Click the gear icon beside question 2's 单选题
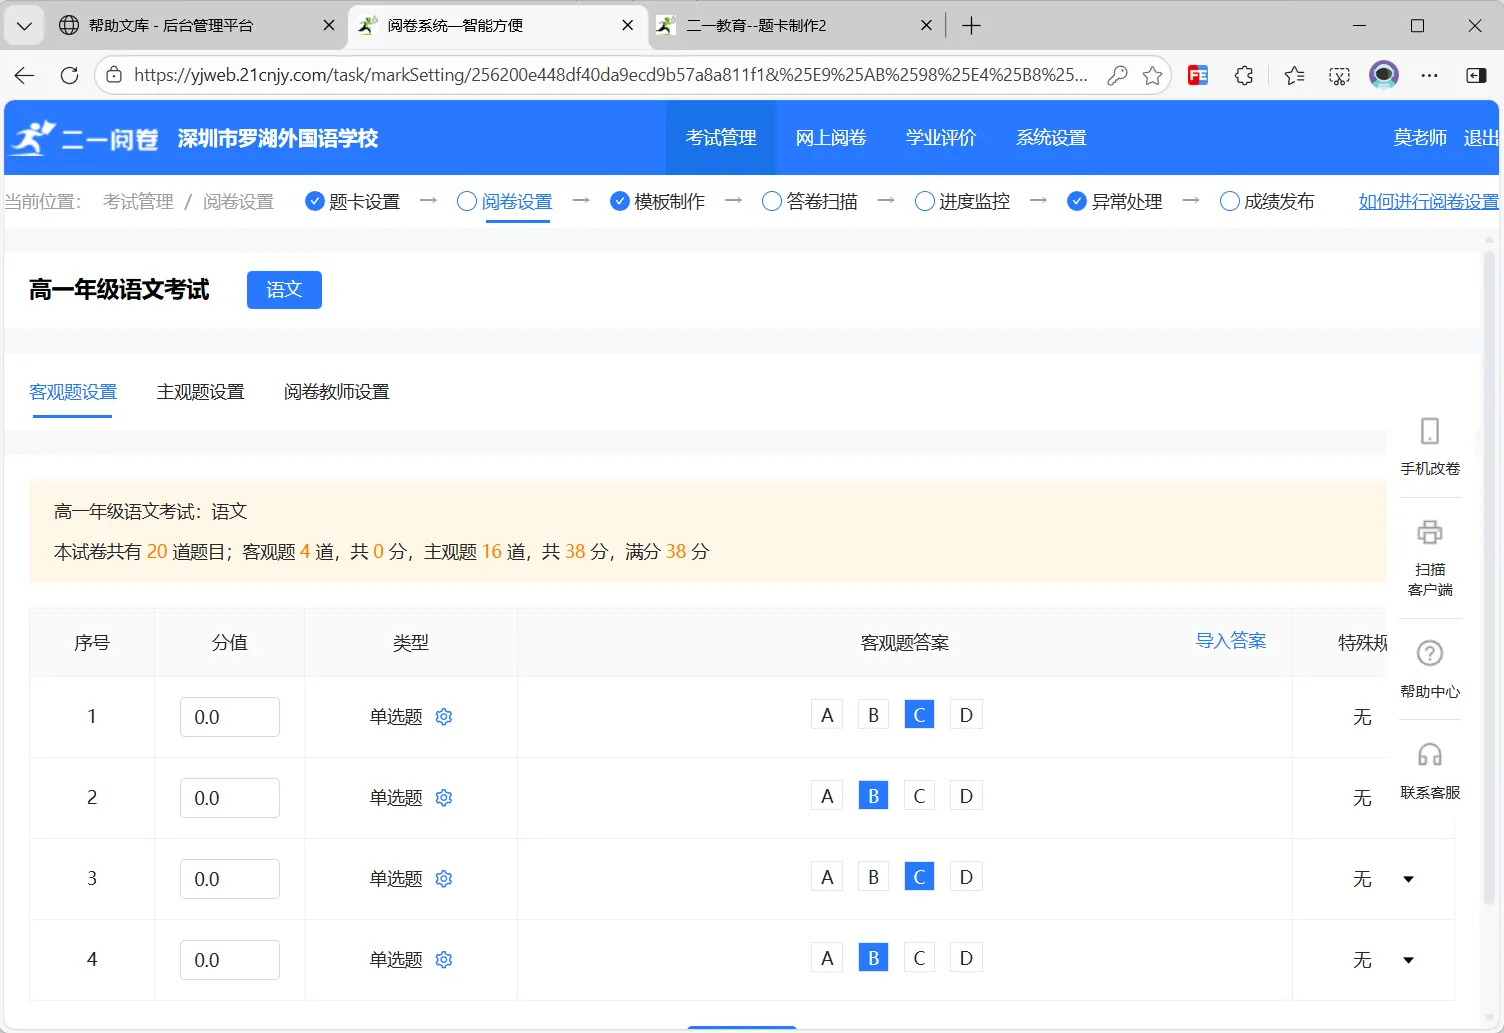This screenshot has width=1504, height=1033. coord(443,797)
